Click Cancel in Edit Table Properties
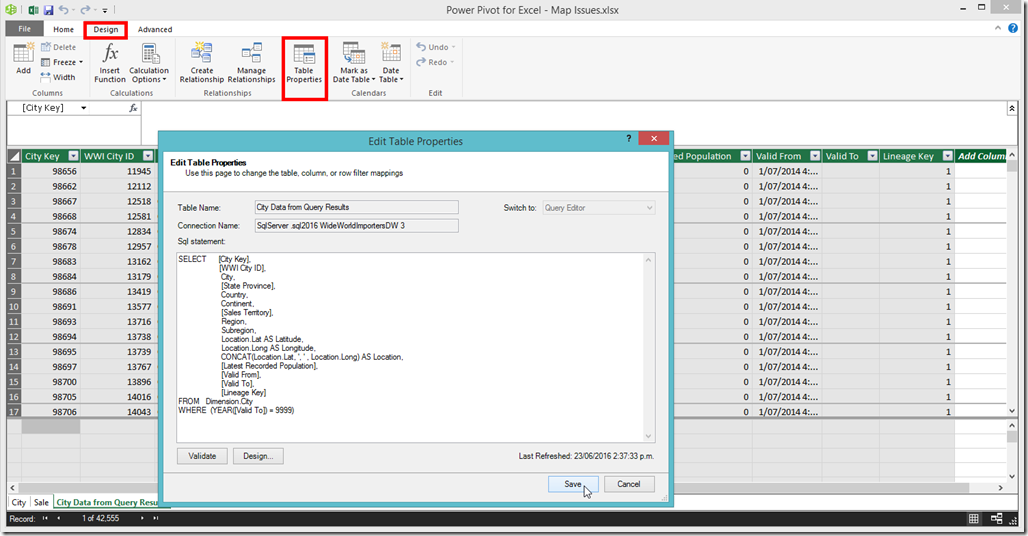 (x=629, y=484)
